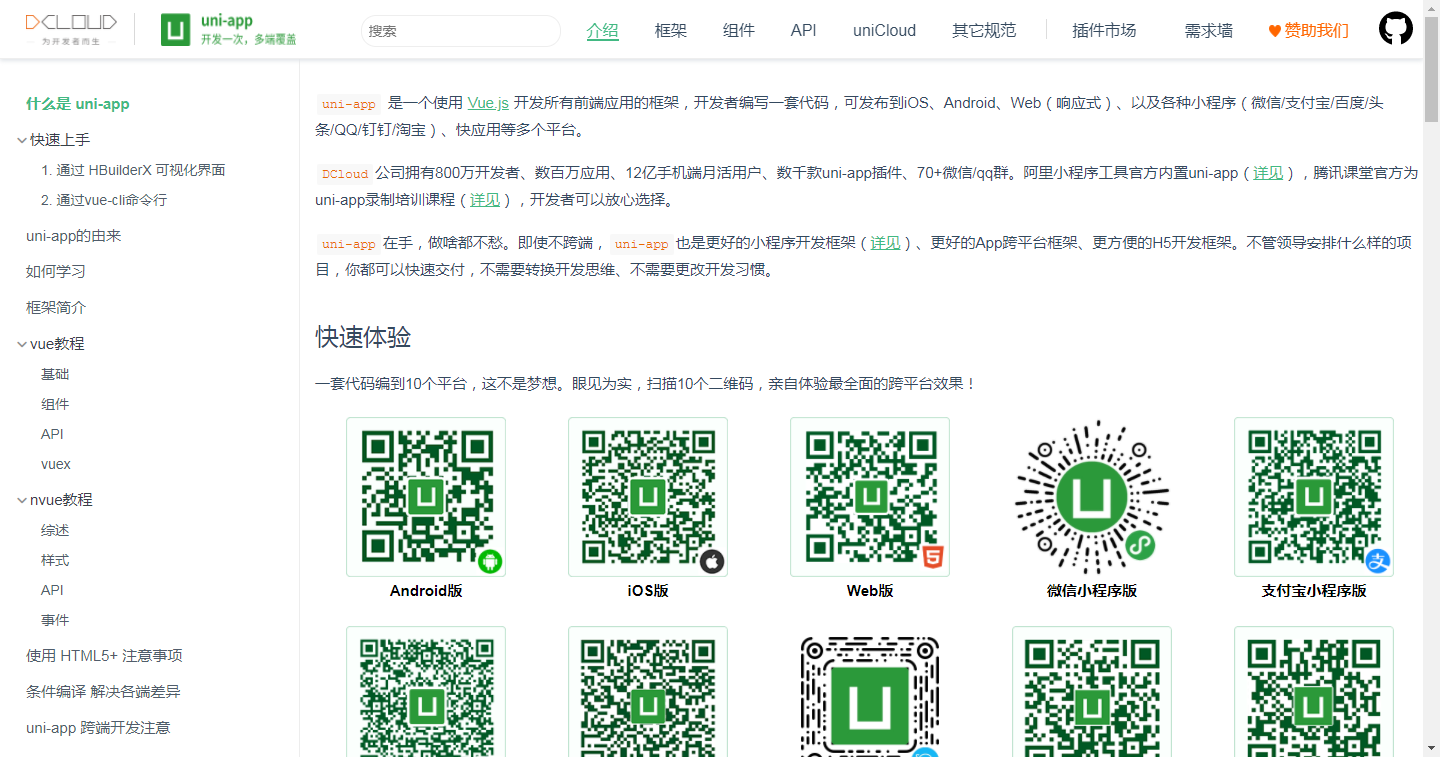
Task: Open API under vue教程
Action: pos(52,435)
